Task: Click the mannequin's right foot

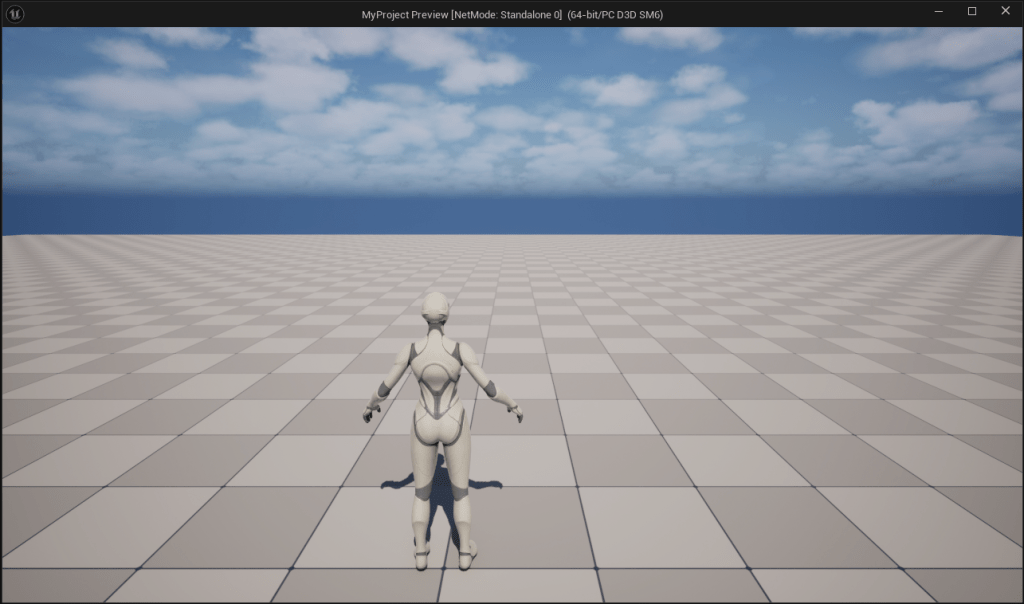Action: click(465, 557)
